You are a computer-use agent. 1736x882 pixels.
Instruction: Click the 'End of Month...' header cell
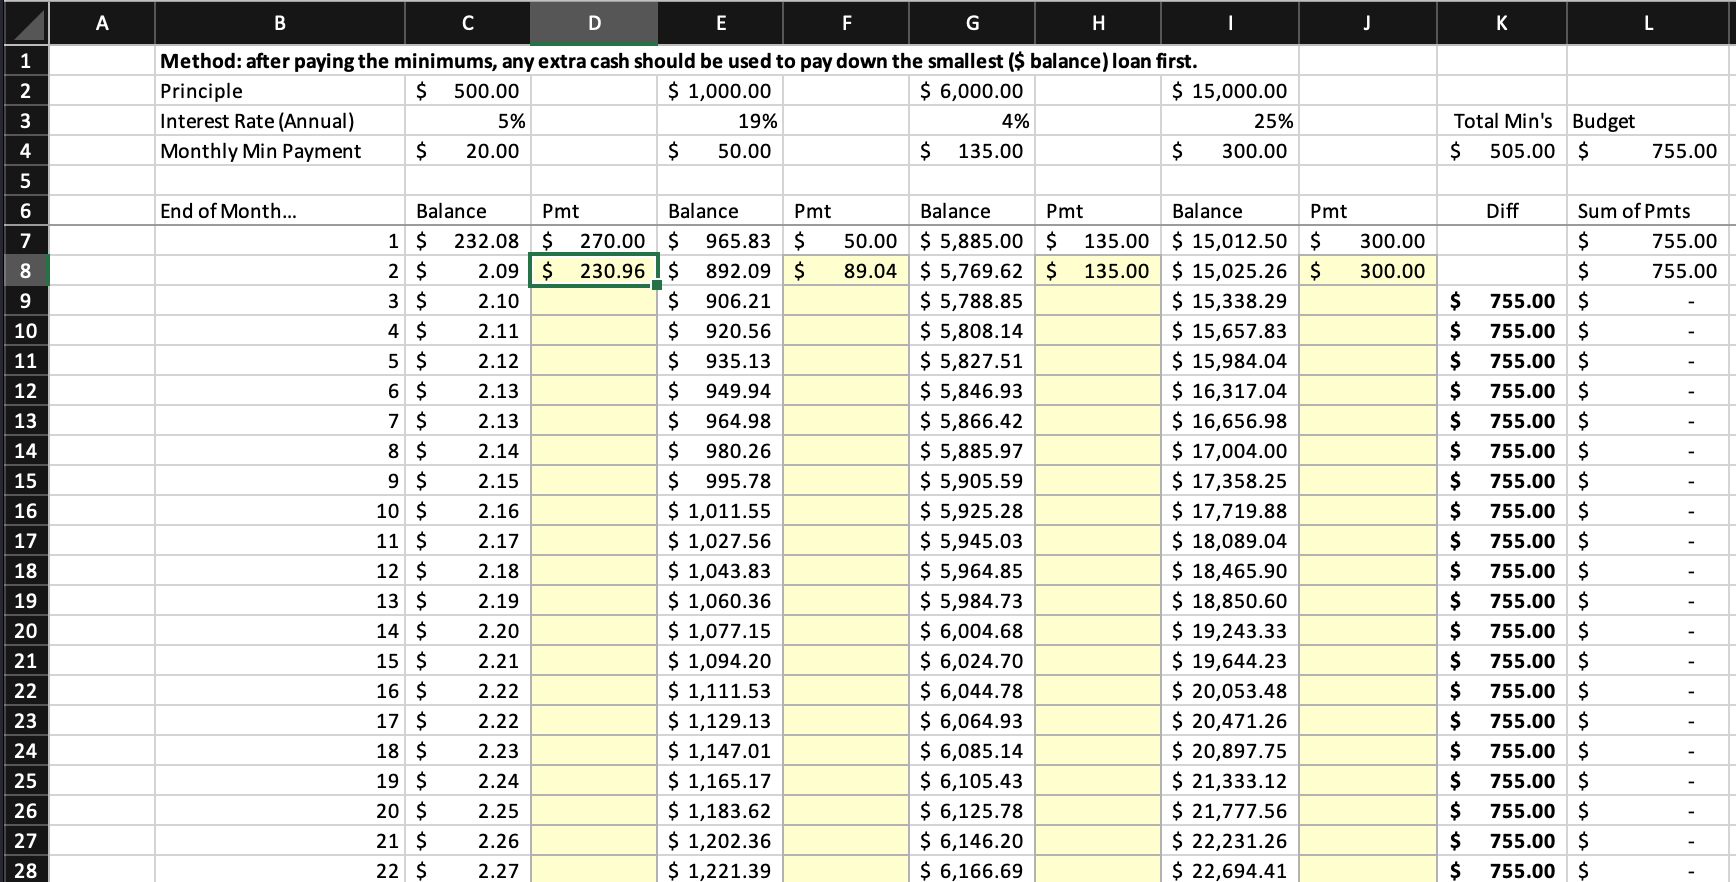click(x=280, y=211)
